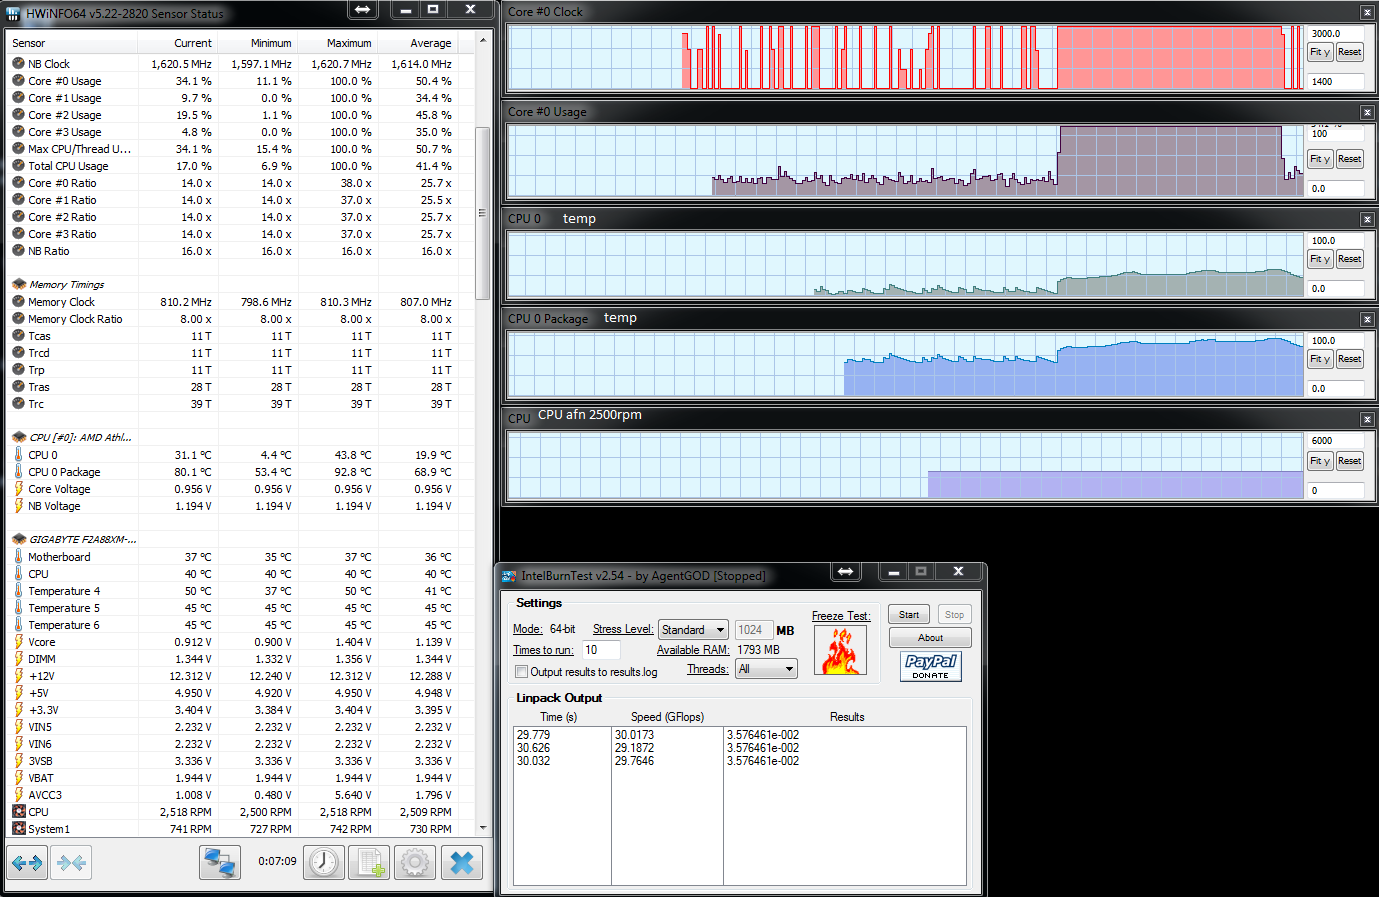Click the IntelBurnTest title bar app icon
The image size is (1379, 897).
[x=509, y=576]
